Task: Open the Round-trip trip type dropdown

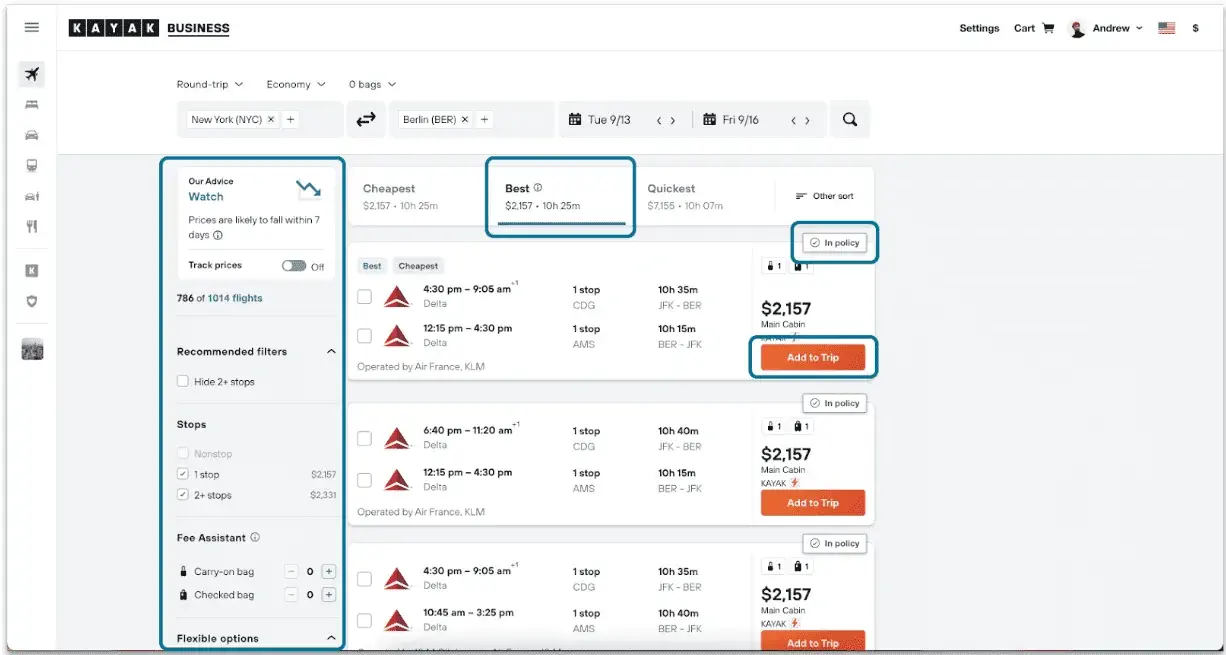Action: click(x=210, y=85)
